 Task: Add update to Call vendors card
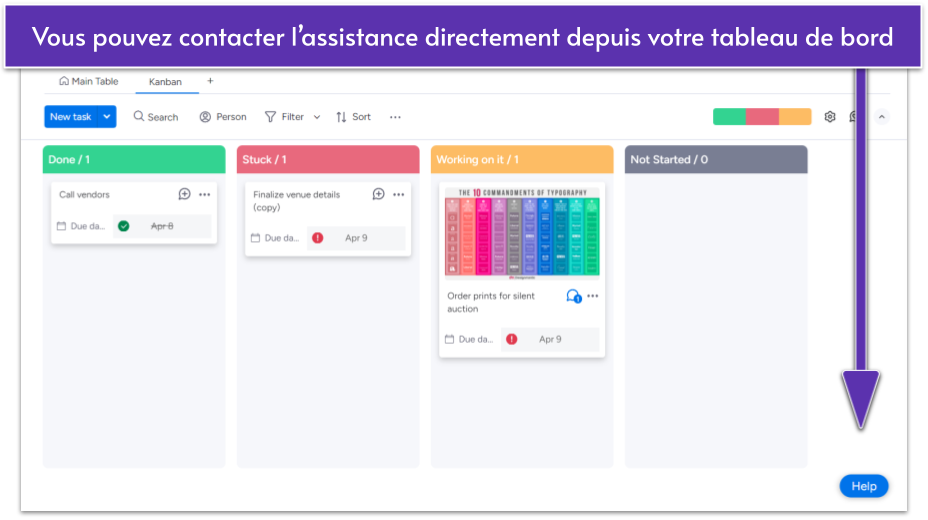tap(185, 194)
